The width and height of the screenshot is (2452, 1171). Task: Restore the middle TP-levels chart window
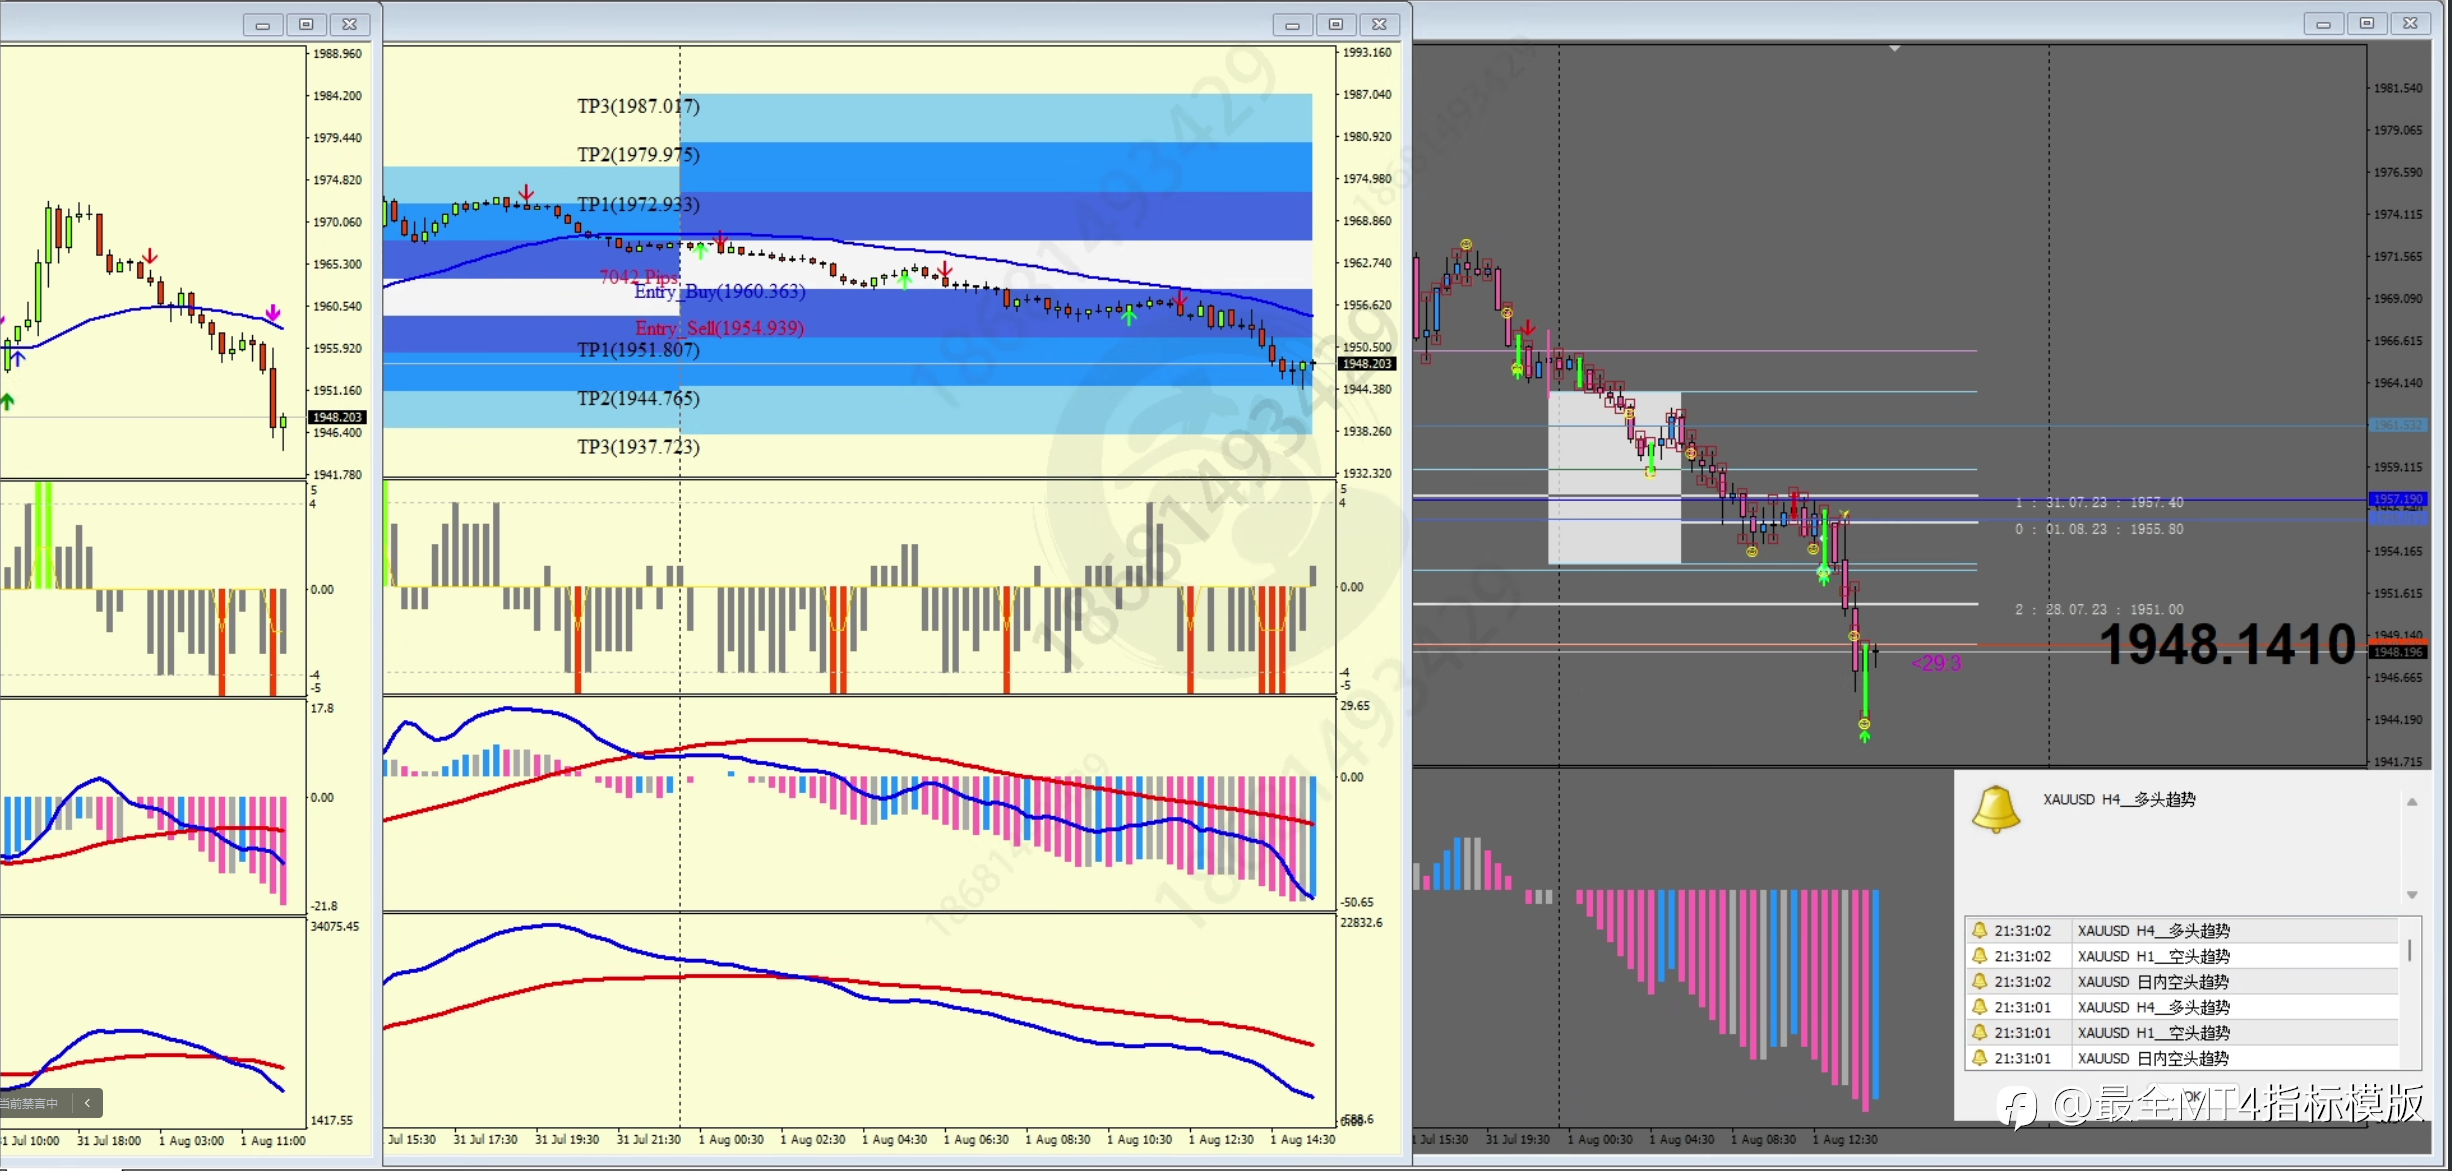(1335, 24)
